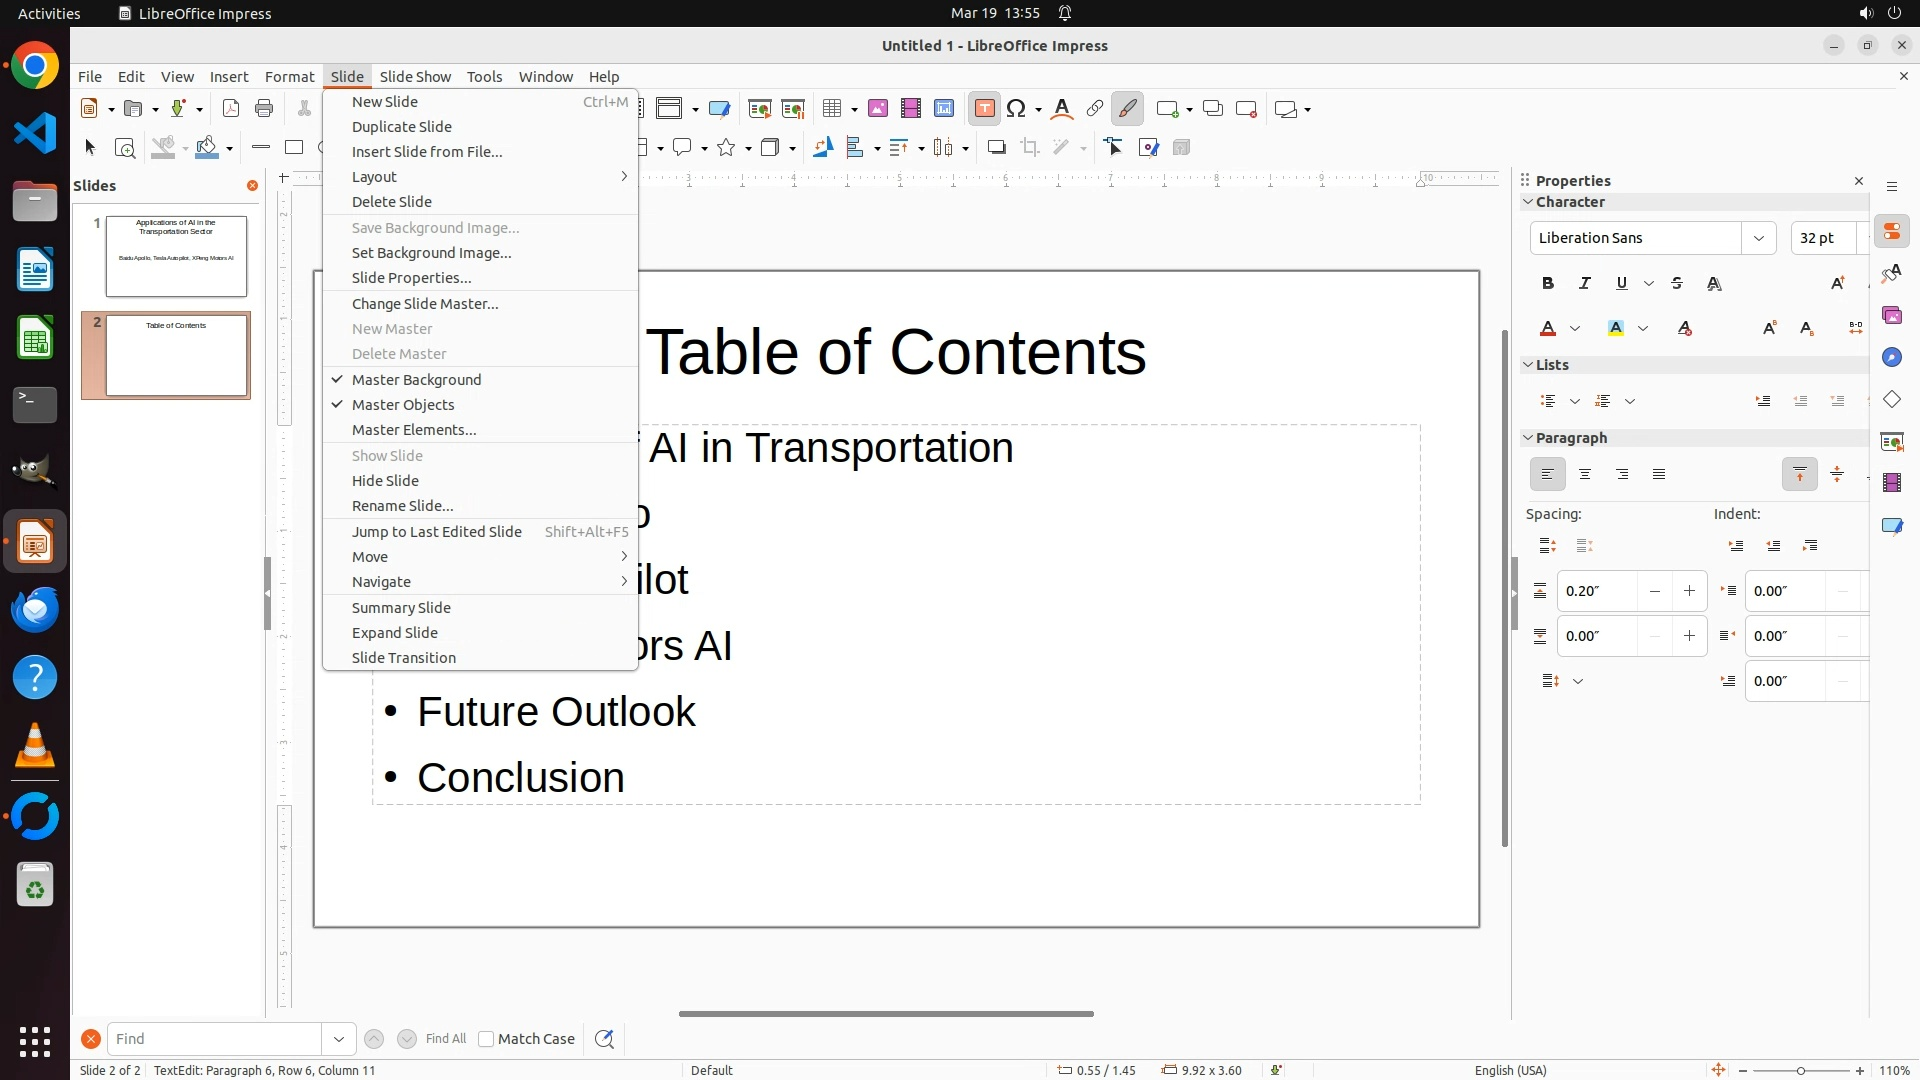Click the Insert Table toolbar icon

(x=831, y=109)
